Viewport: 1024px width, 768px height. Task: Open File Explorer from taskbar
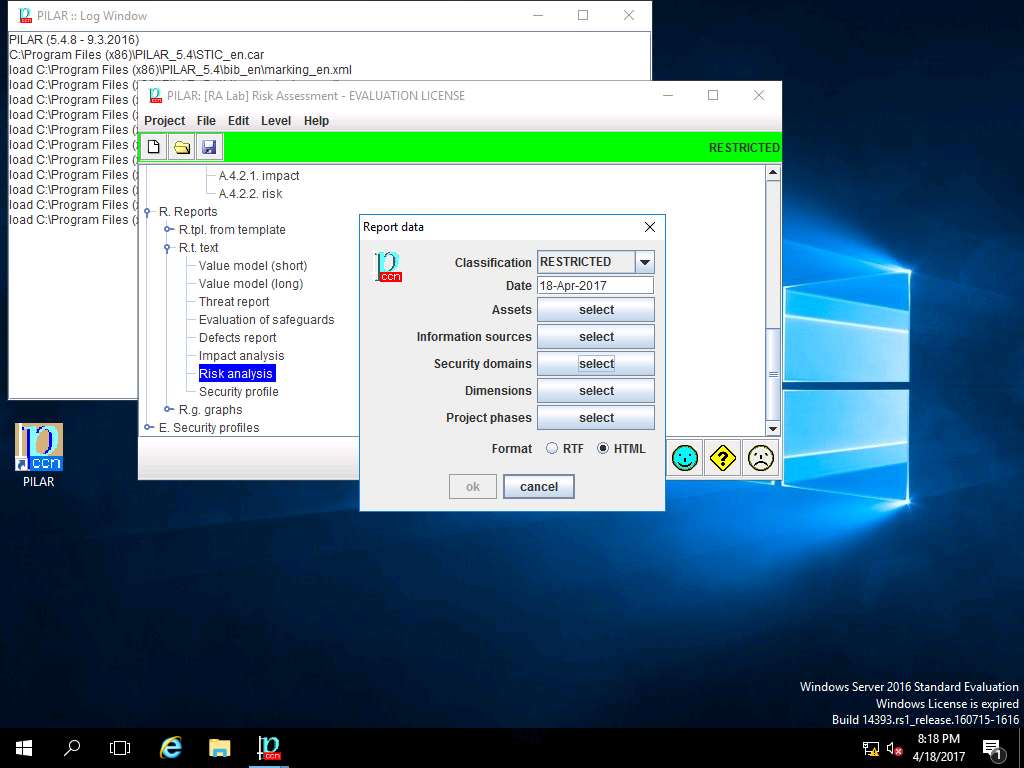pyautogui.click(x=219, y=748)
